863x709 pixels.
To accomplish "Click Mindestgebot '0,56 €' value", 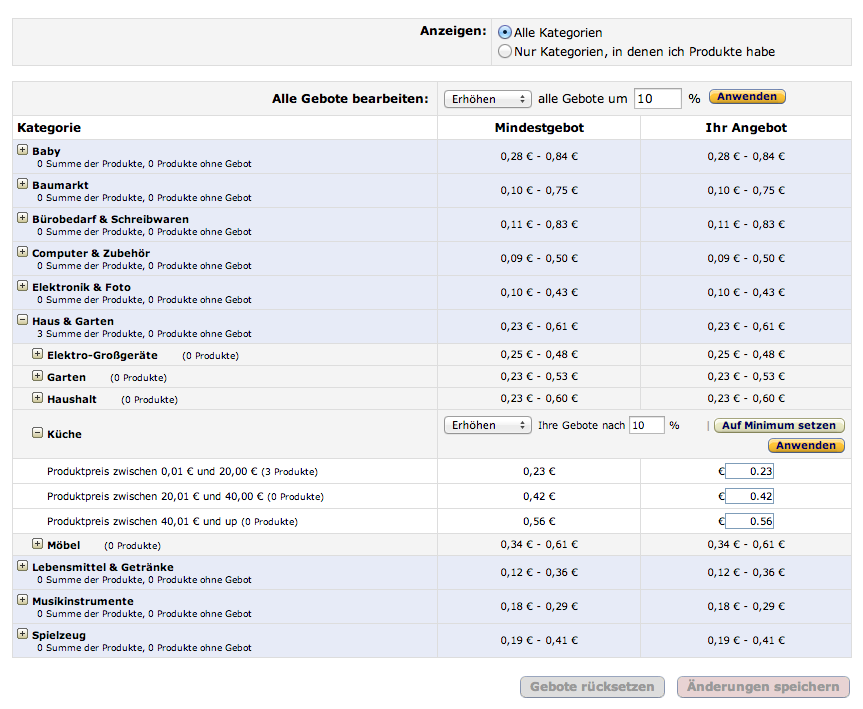I will pyautogui.click(x=539, y=521).
